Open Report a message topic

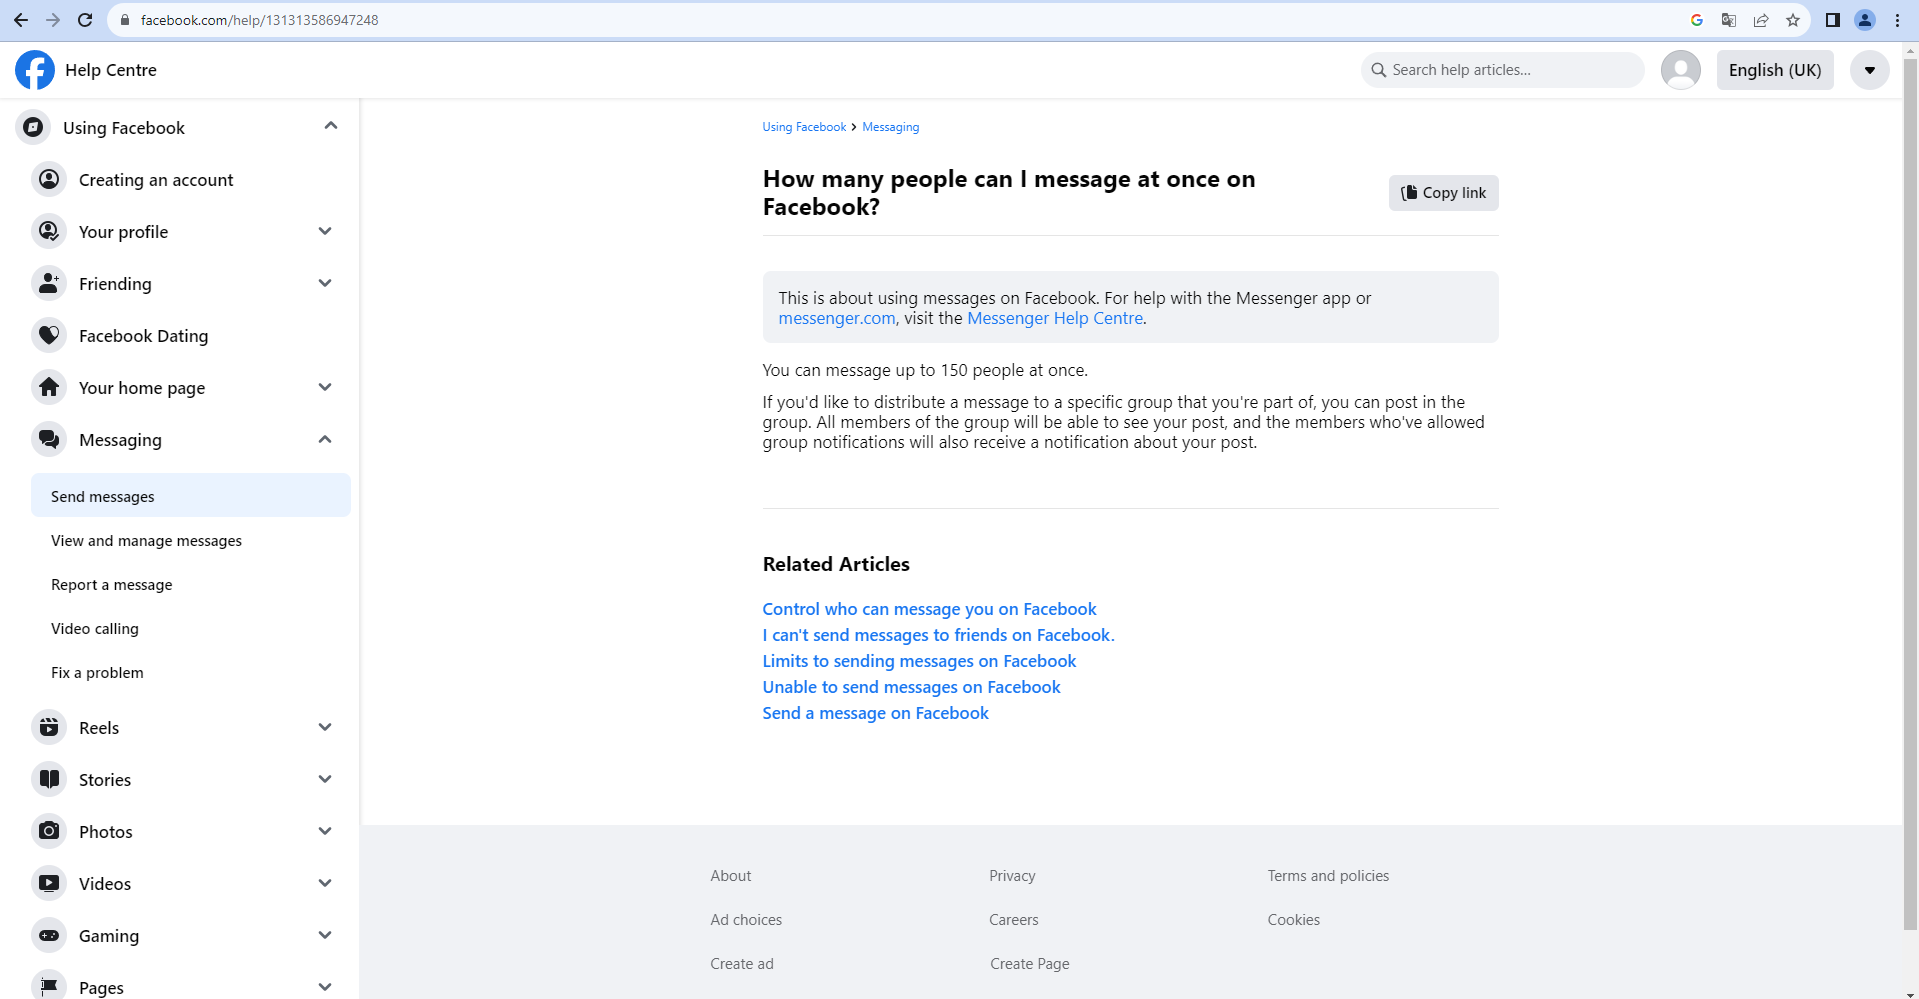(x=112, y=585)
